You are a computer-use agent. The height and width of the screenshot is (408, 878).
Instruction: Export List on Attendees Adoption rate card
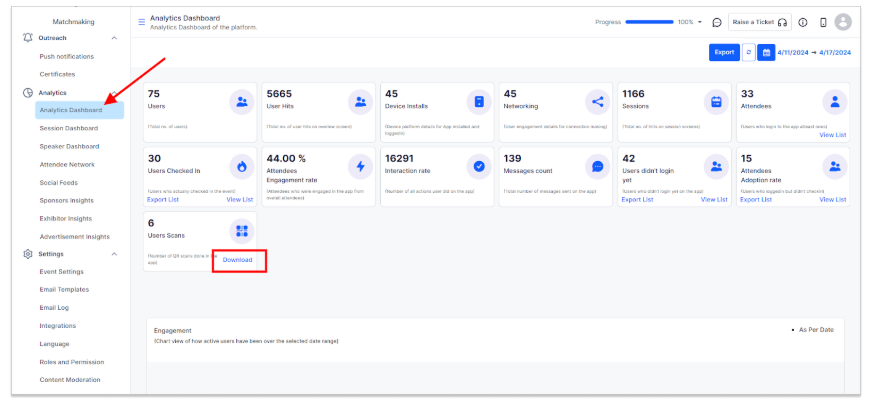pos(756,200)
